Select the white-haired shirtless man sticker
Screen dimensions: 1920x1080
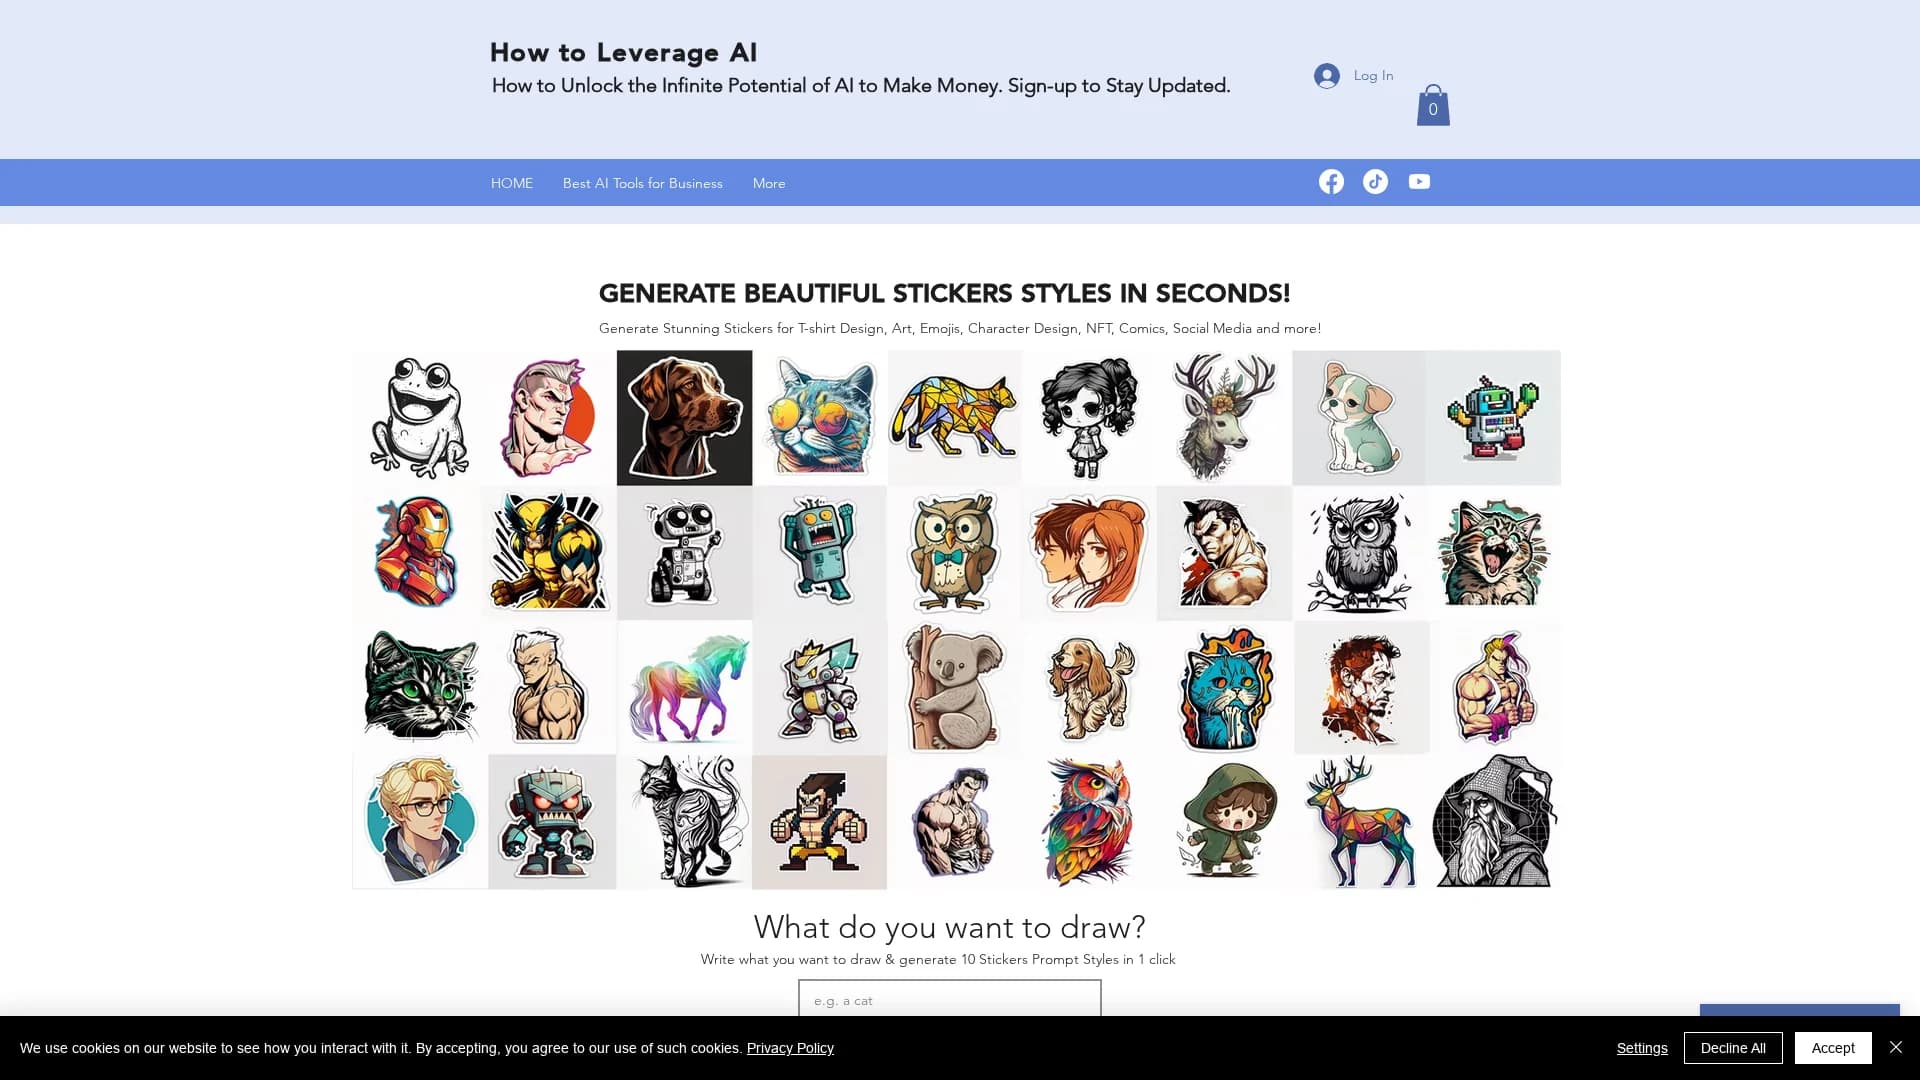(549, 687)
